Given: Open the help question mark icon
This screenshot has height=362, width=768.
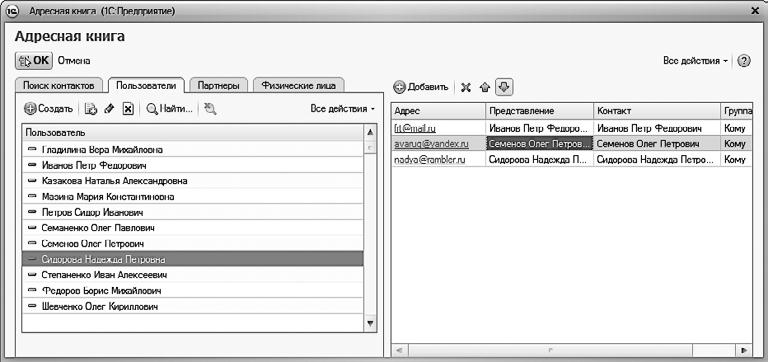Looking at the screenshot, I should click(744, 61).
